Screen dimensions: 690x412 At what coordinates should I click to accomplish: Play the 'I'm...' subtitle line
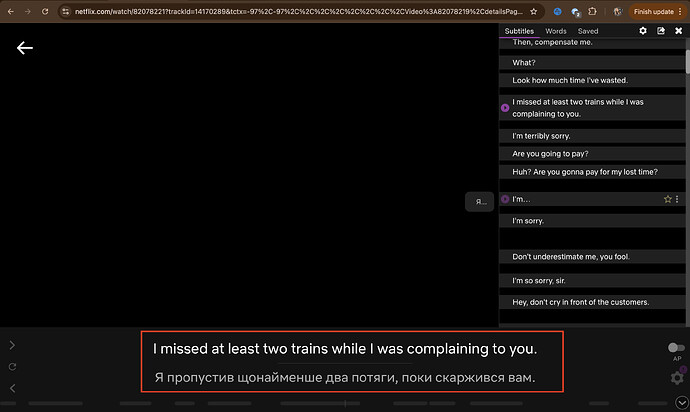pyautogui.click(x=505, y=199)
